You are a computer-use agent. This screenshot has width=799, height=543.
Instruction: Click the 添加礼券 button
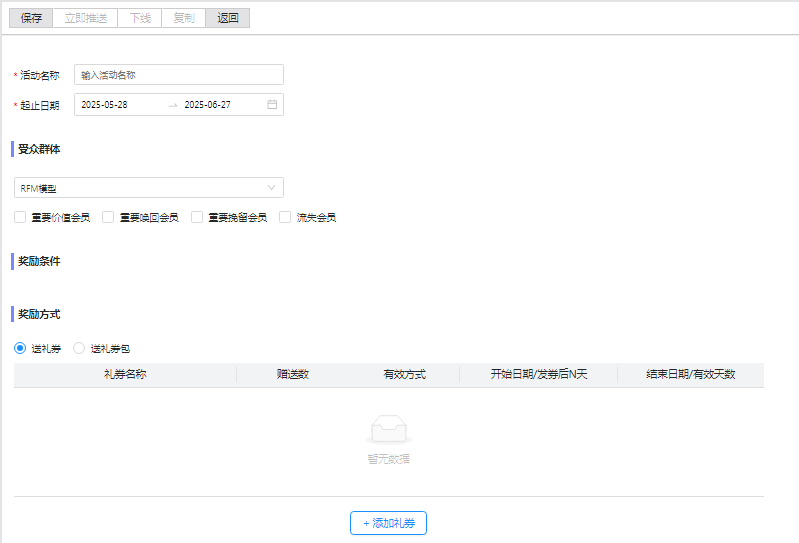388,523
